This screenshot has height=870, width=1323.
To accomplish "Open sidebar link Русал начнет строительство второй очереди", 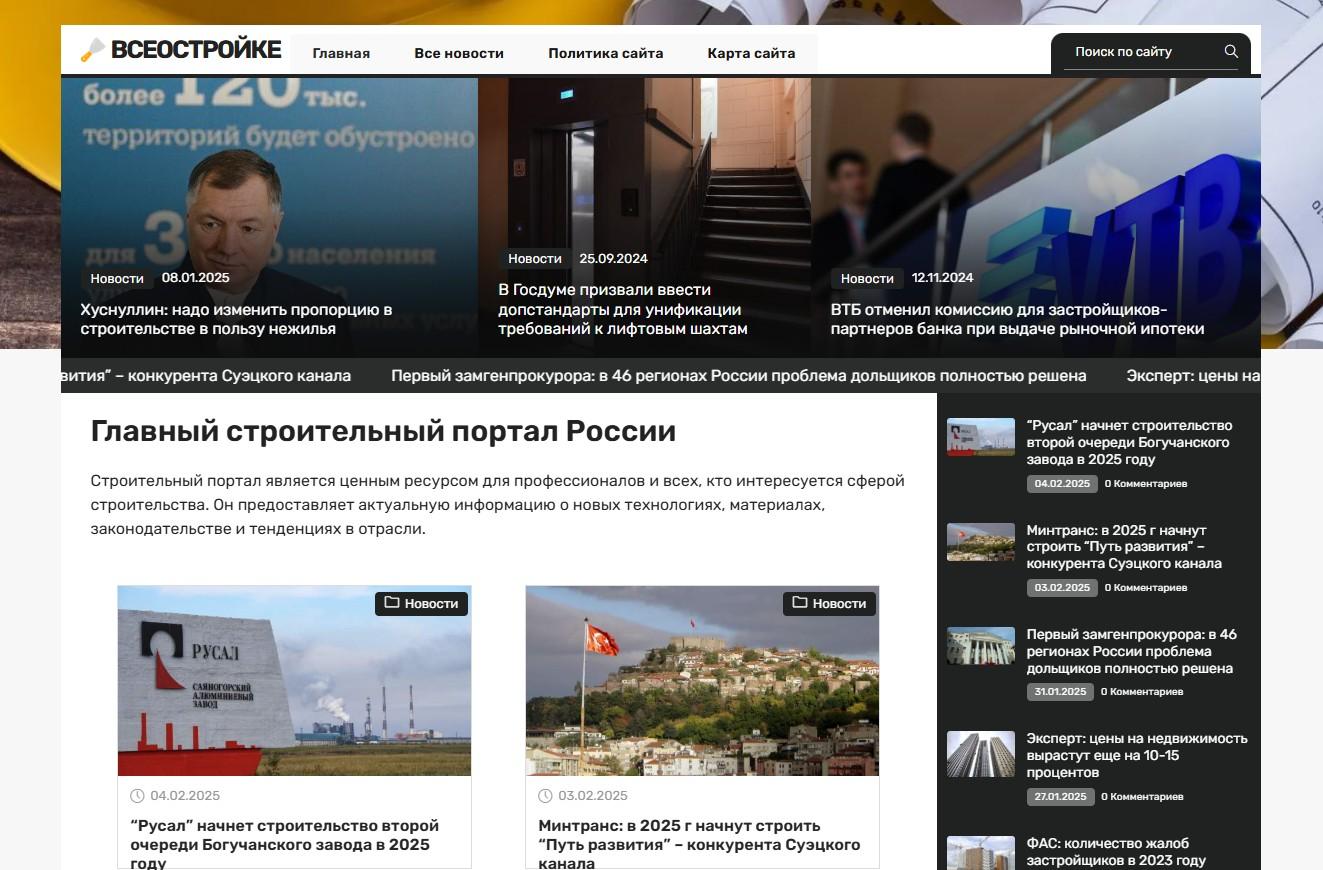I will click(x=1129, y=442).
